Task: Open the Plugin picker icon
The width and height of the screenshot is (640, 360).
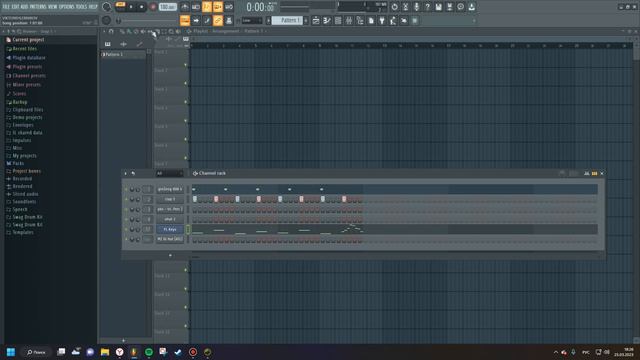Action: tap(382, 20)
